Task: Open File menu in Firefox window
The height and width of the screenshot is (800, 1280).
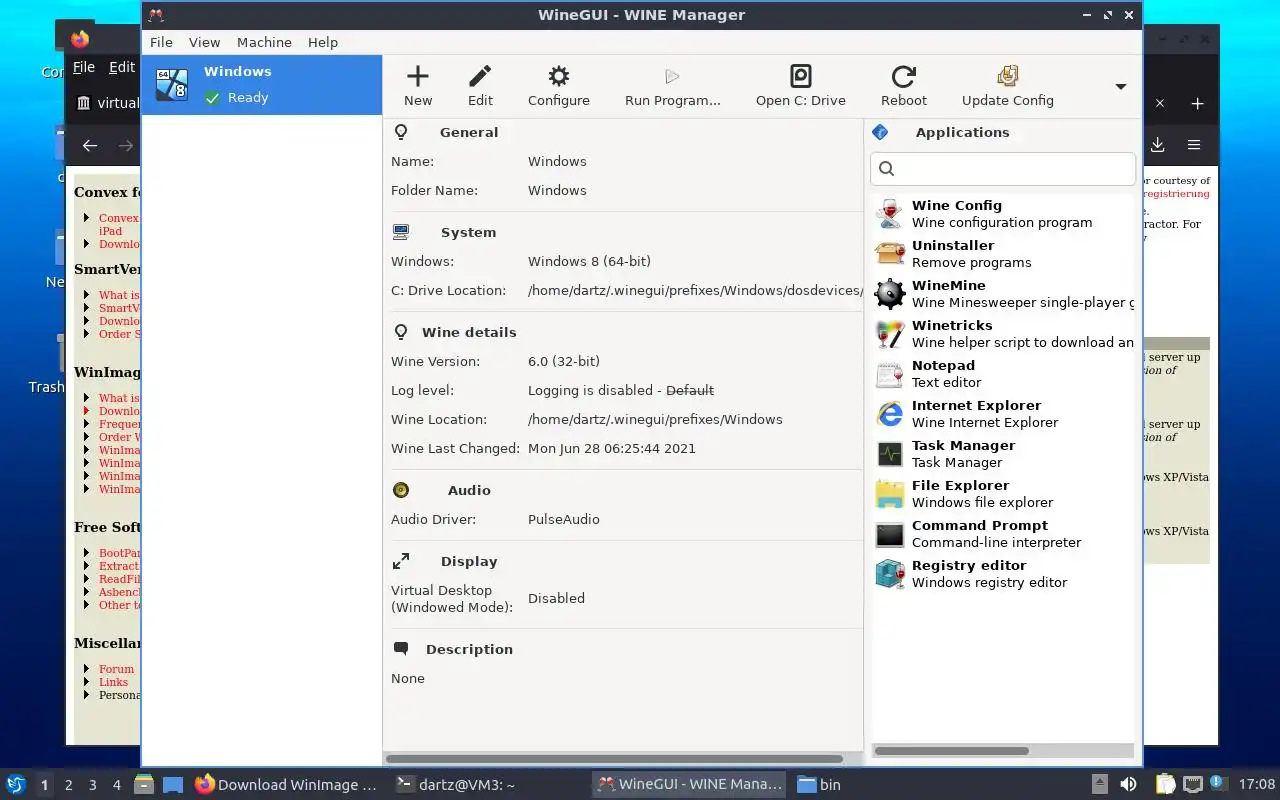Action: [84, 67]
